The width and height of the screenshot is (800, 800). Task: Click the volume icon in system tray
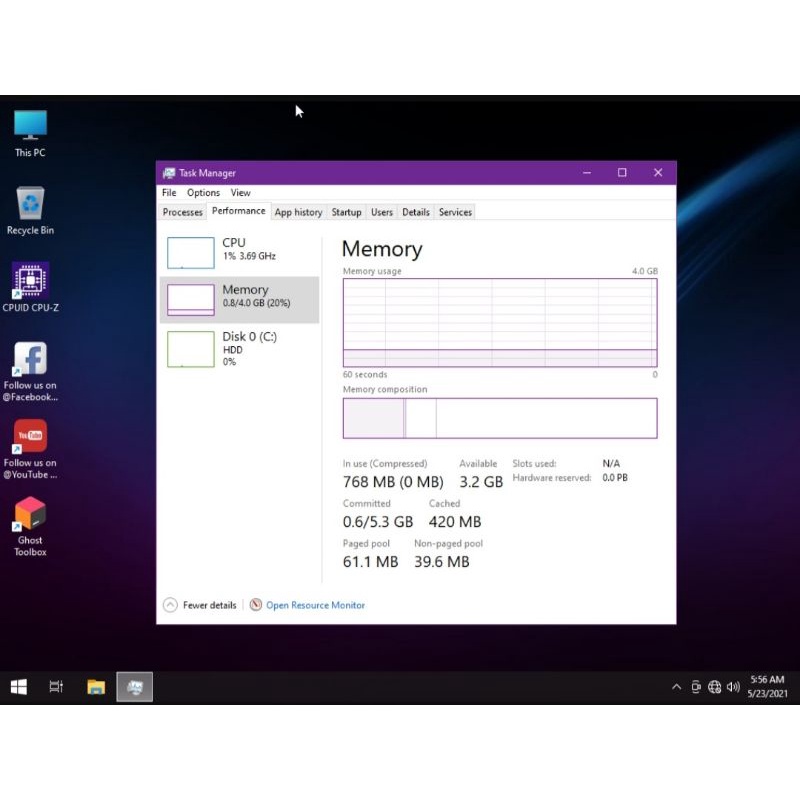pos(733,687)
